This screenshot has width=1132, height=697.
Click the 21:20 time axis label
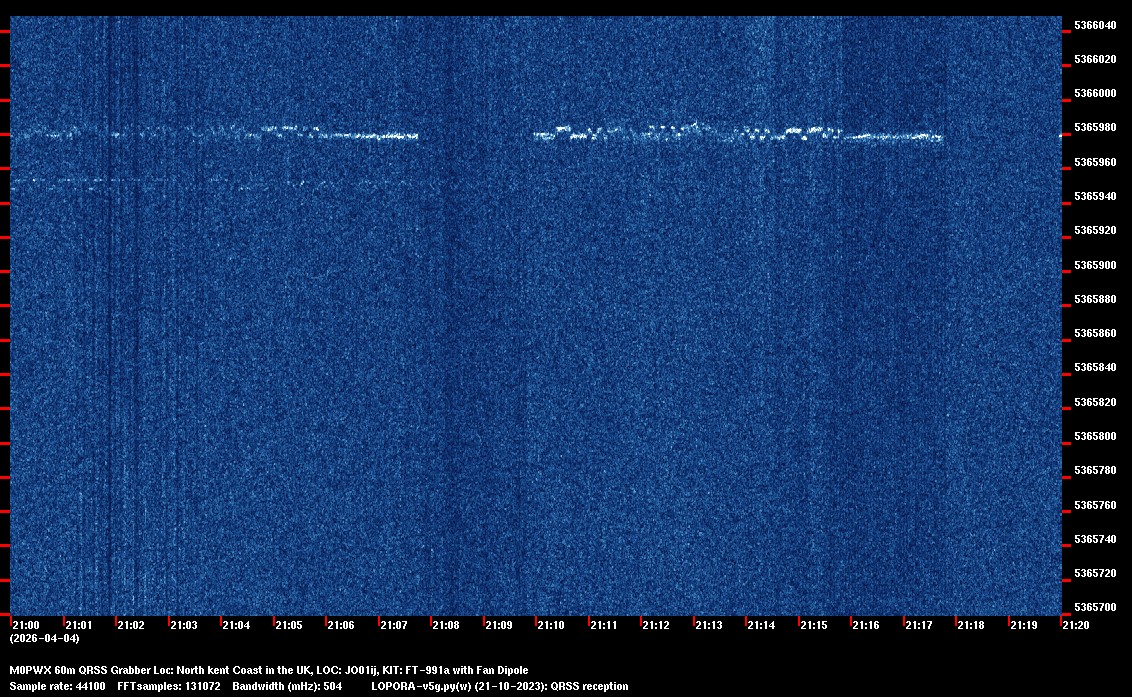(x=1076, y=625)
